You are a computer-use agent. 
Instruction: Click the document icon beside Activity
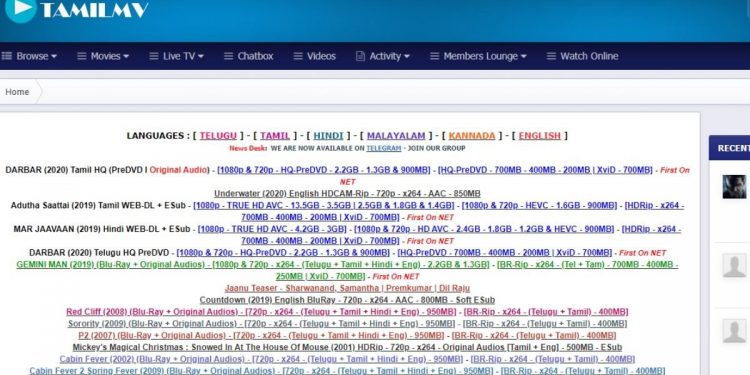(x=360, y=56)
